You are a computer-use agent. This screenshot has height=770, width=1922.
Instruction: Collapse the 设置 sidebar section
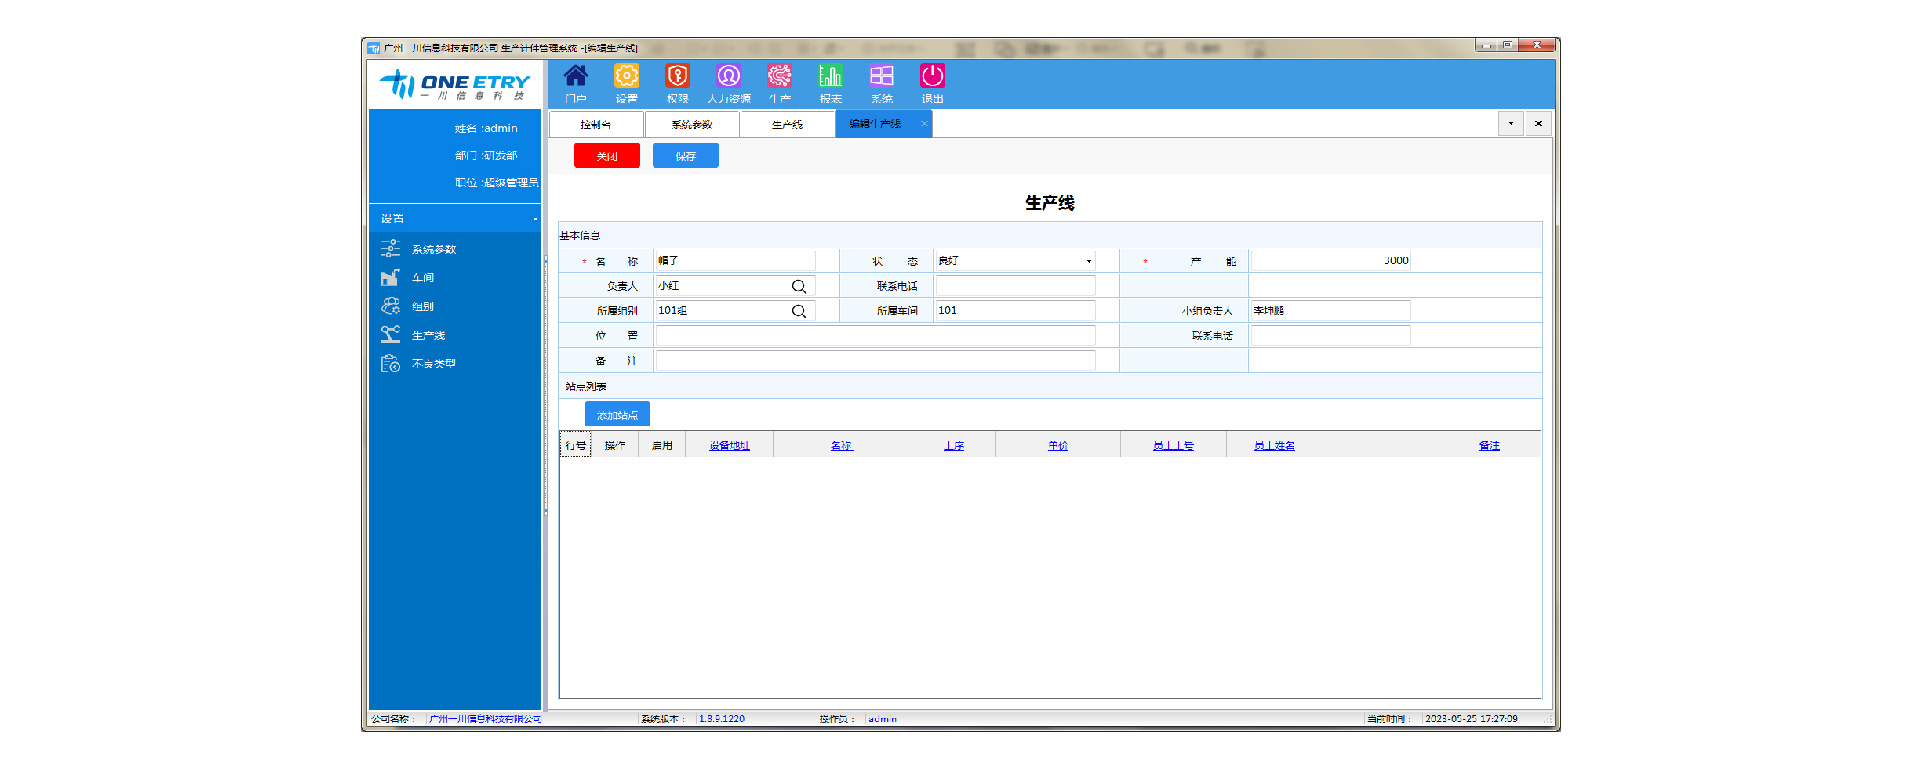(535, 219)
